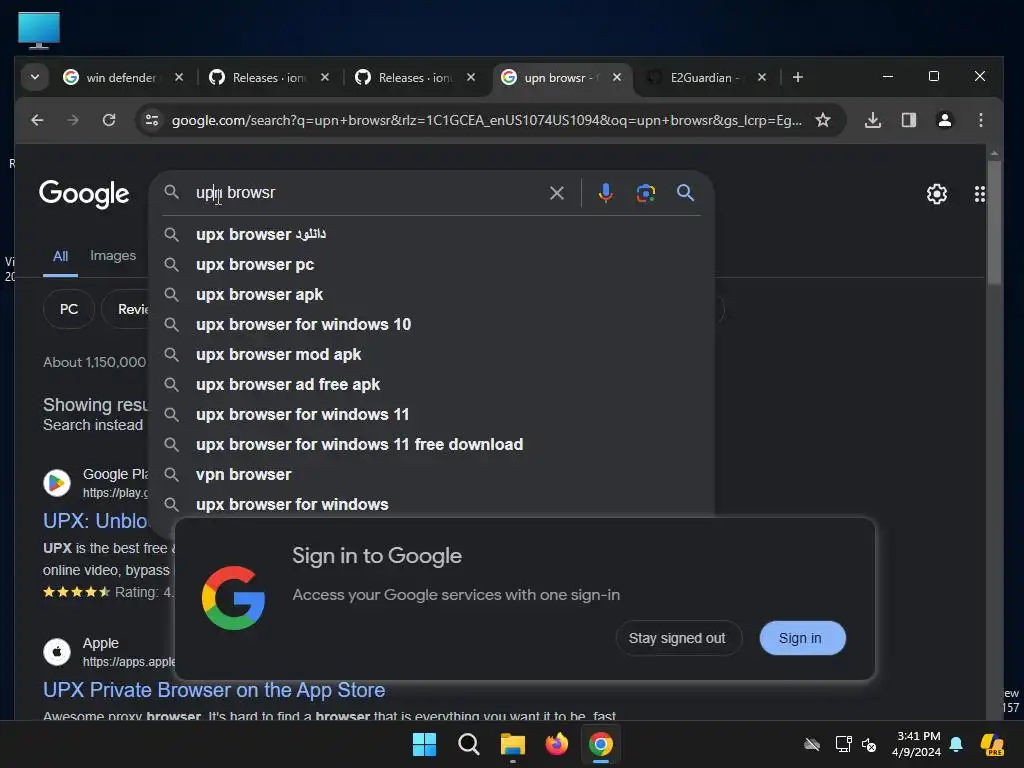Close the E2Guardian tab

tap(761, 77)
